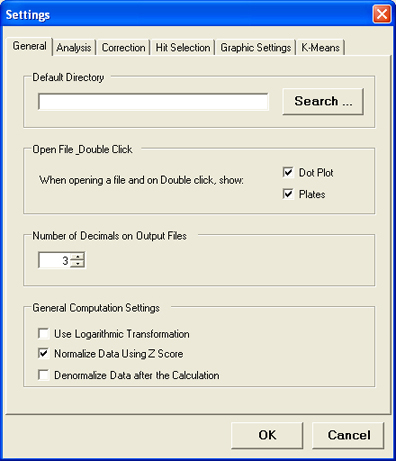This screenshot has width=396, height=461.
Task: Uncheck Normalize Data Using Z Score
Action: pos(44,353)
